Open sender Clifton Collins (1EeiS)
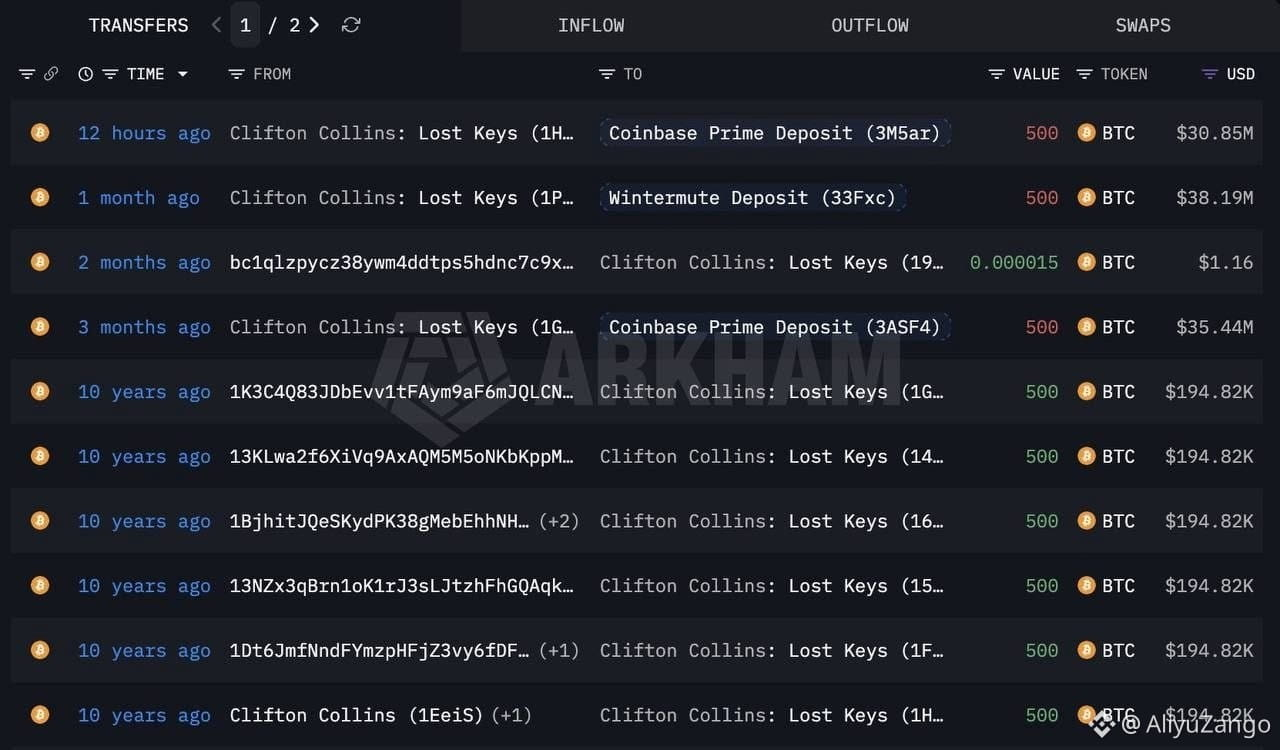Viewport: 1280px width, 750px height. [356, 715]
